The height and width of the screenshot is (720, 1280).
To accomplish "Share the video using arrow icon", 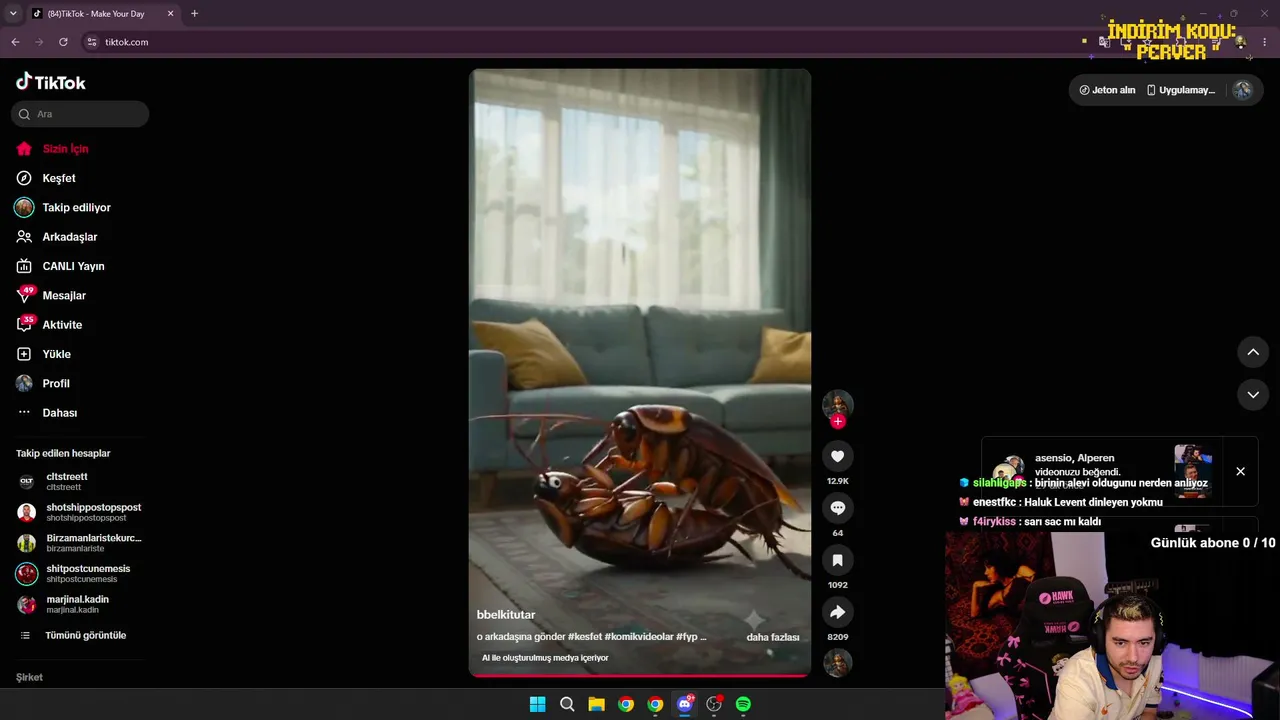I will click(837, 612).
